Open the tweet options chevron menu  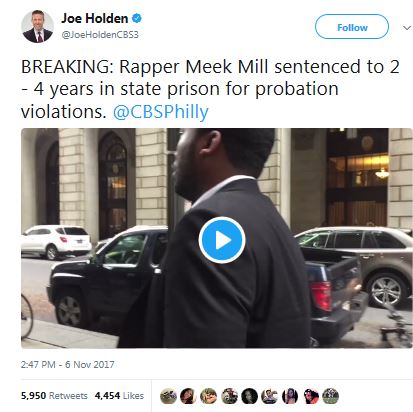[x=407, y=28]
